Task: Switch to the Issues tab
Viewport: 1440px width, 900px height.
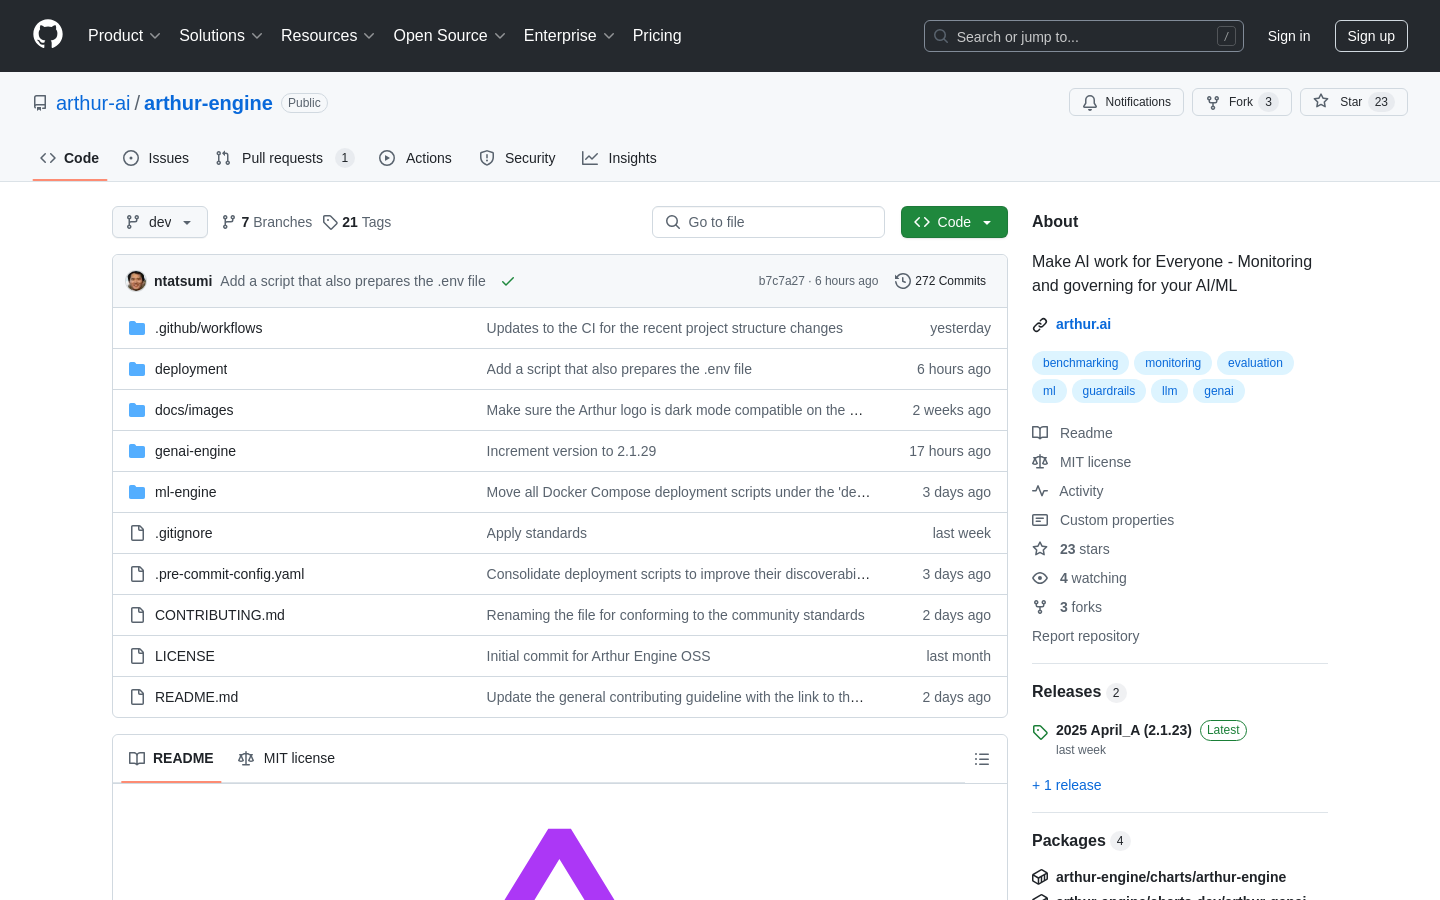Action: tap(156, 158)
